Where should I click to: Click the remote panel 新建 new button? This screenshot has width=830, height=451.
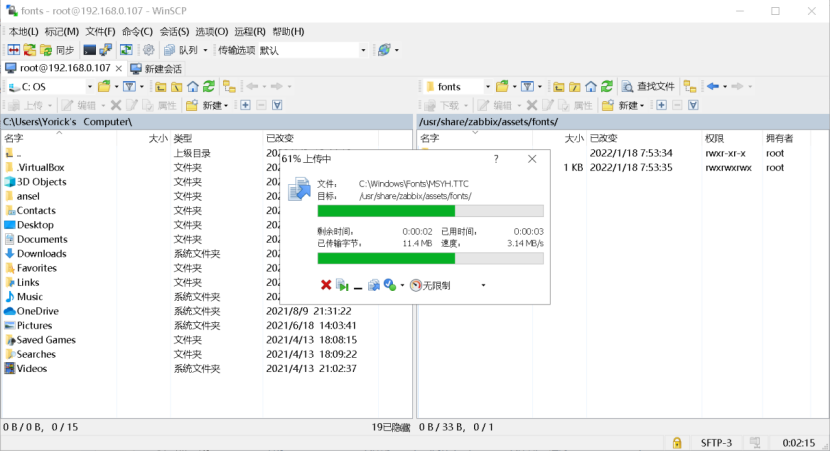click(624, 105)
